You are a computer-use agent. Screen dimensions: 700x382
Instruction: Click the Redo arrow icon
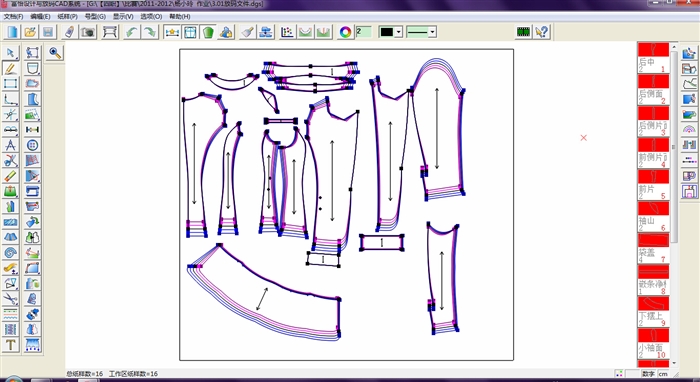(x=150, y=32)
